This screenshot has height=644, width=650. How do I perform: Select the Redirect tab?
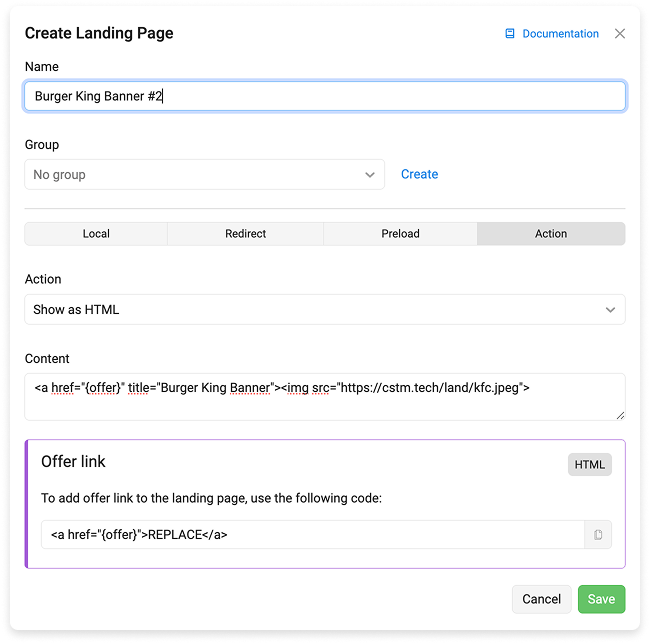tap(245, 234)
